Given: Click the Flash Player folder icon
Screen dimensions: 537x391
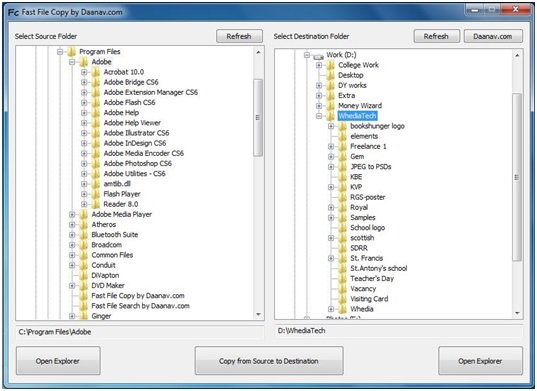Looking at the screenshot, I should click(x=96, y=194).
